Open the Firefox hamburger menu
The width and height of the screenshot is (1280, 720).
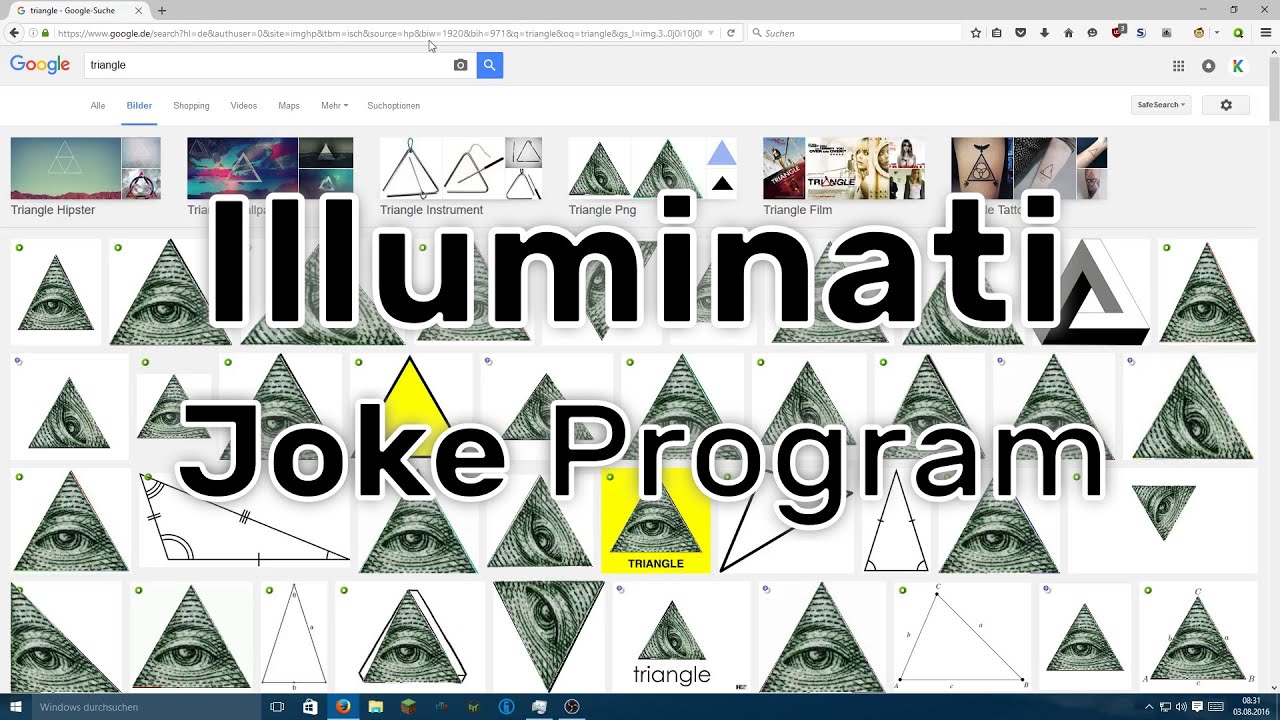tap(1265, 33)
